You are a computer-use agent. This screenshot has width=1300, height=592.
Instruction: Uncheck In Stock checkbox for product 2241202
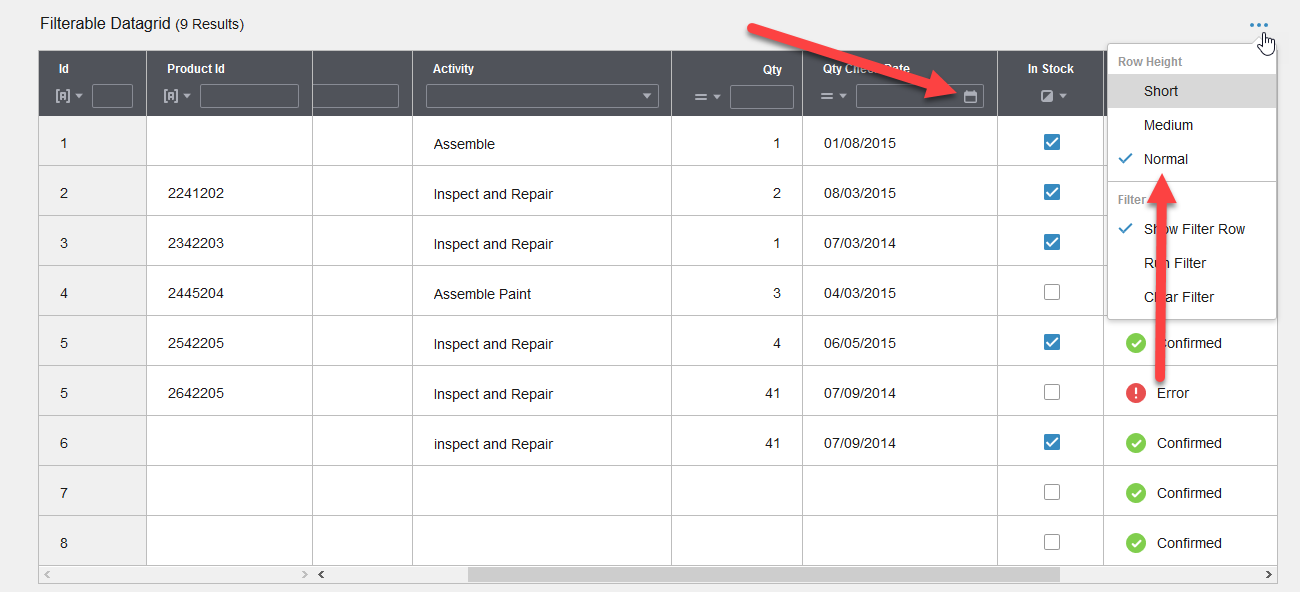pos(1051,192)
